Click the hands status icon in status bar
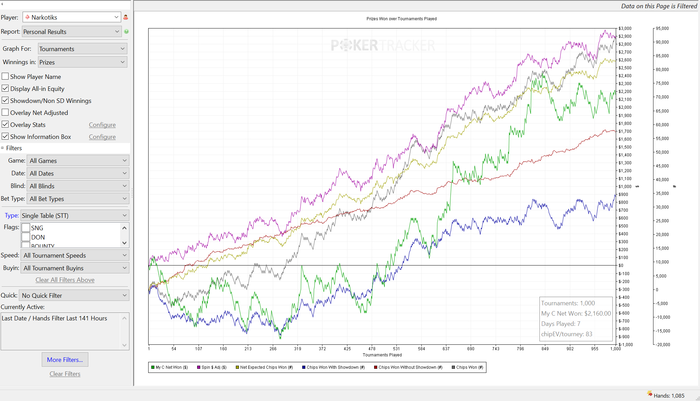Screen dimensions: 700x401 pos(650,394)
